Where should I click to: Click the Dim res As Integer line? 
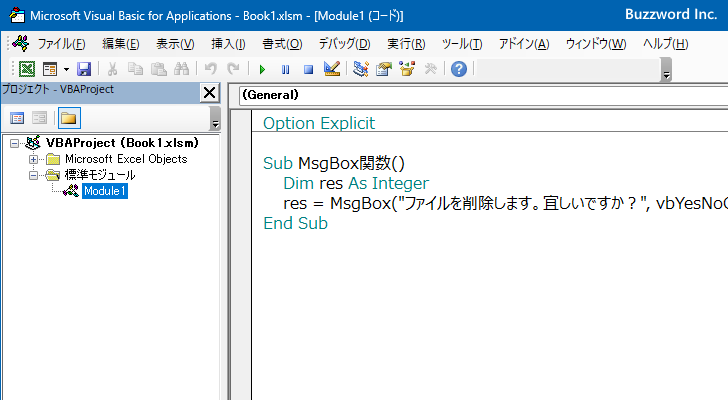coord(356,183)
